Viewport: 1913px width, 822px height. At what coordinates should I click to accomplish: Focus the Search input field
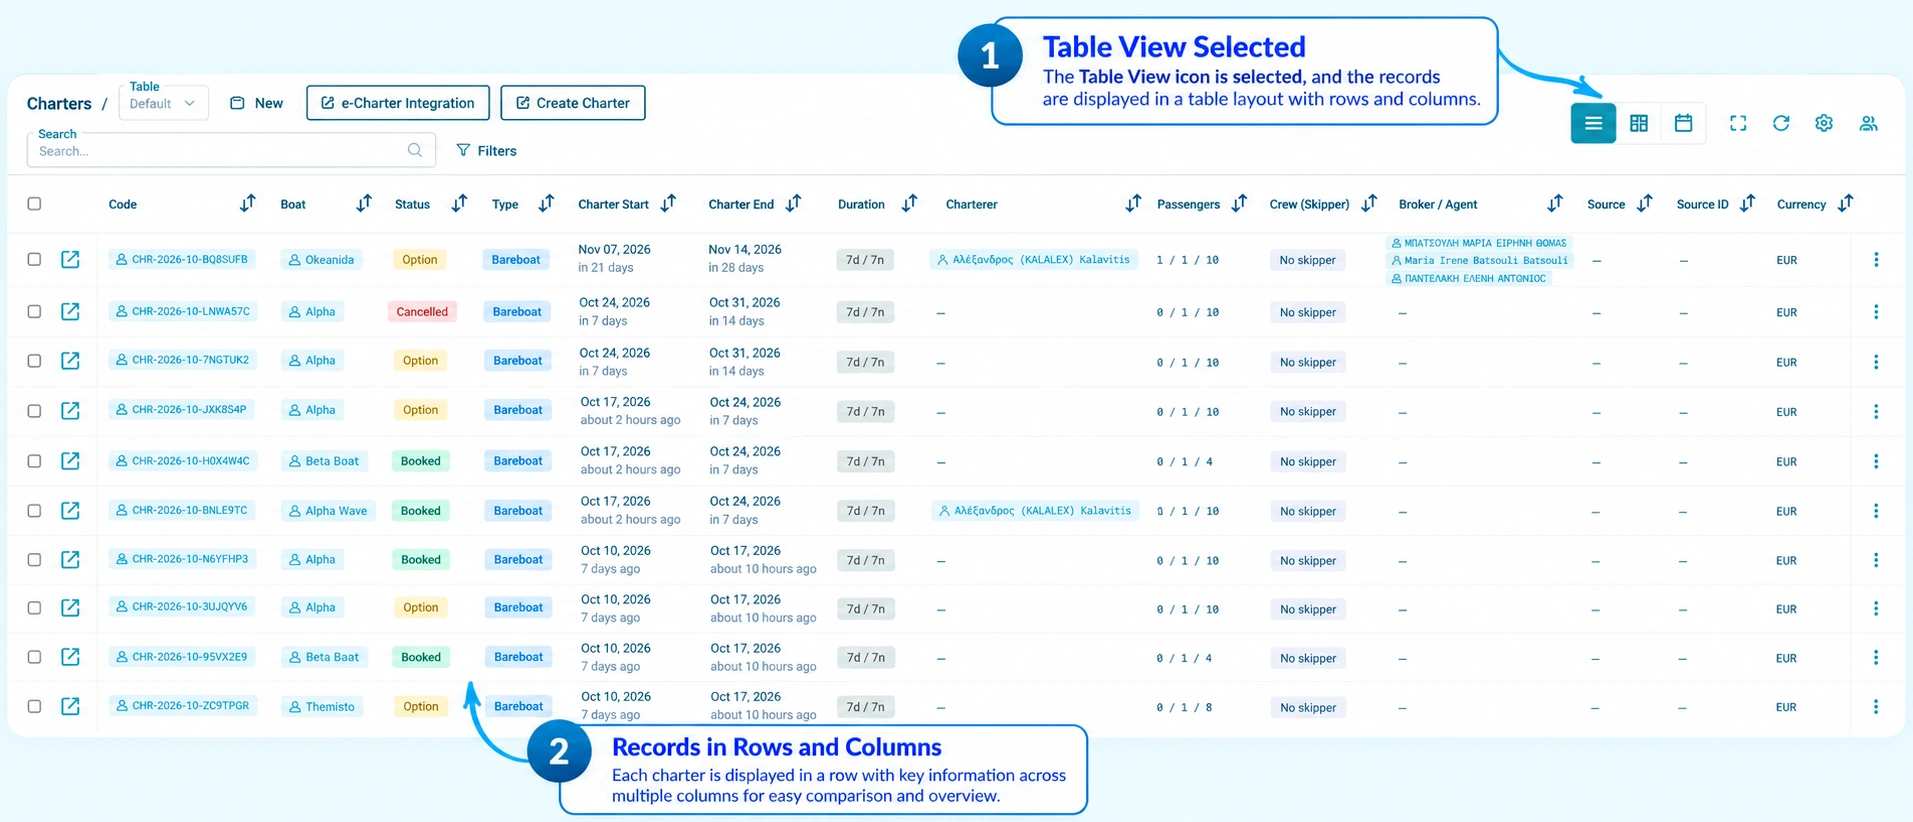coord(231,150)
